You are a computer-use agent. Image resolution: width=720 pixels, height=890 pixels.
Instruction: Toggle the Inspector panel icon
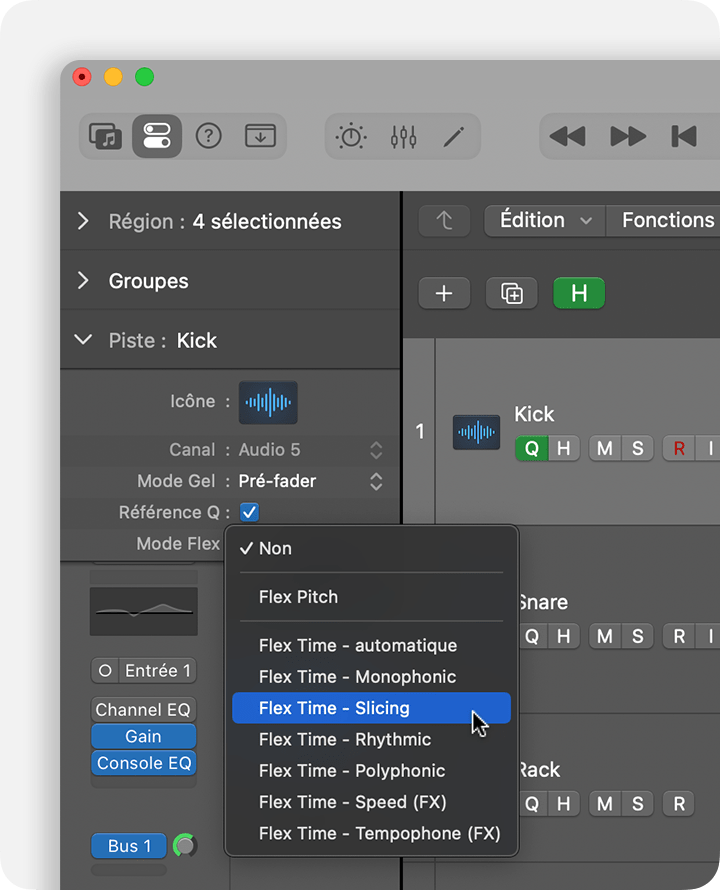click(157, 136)
